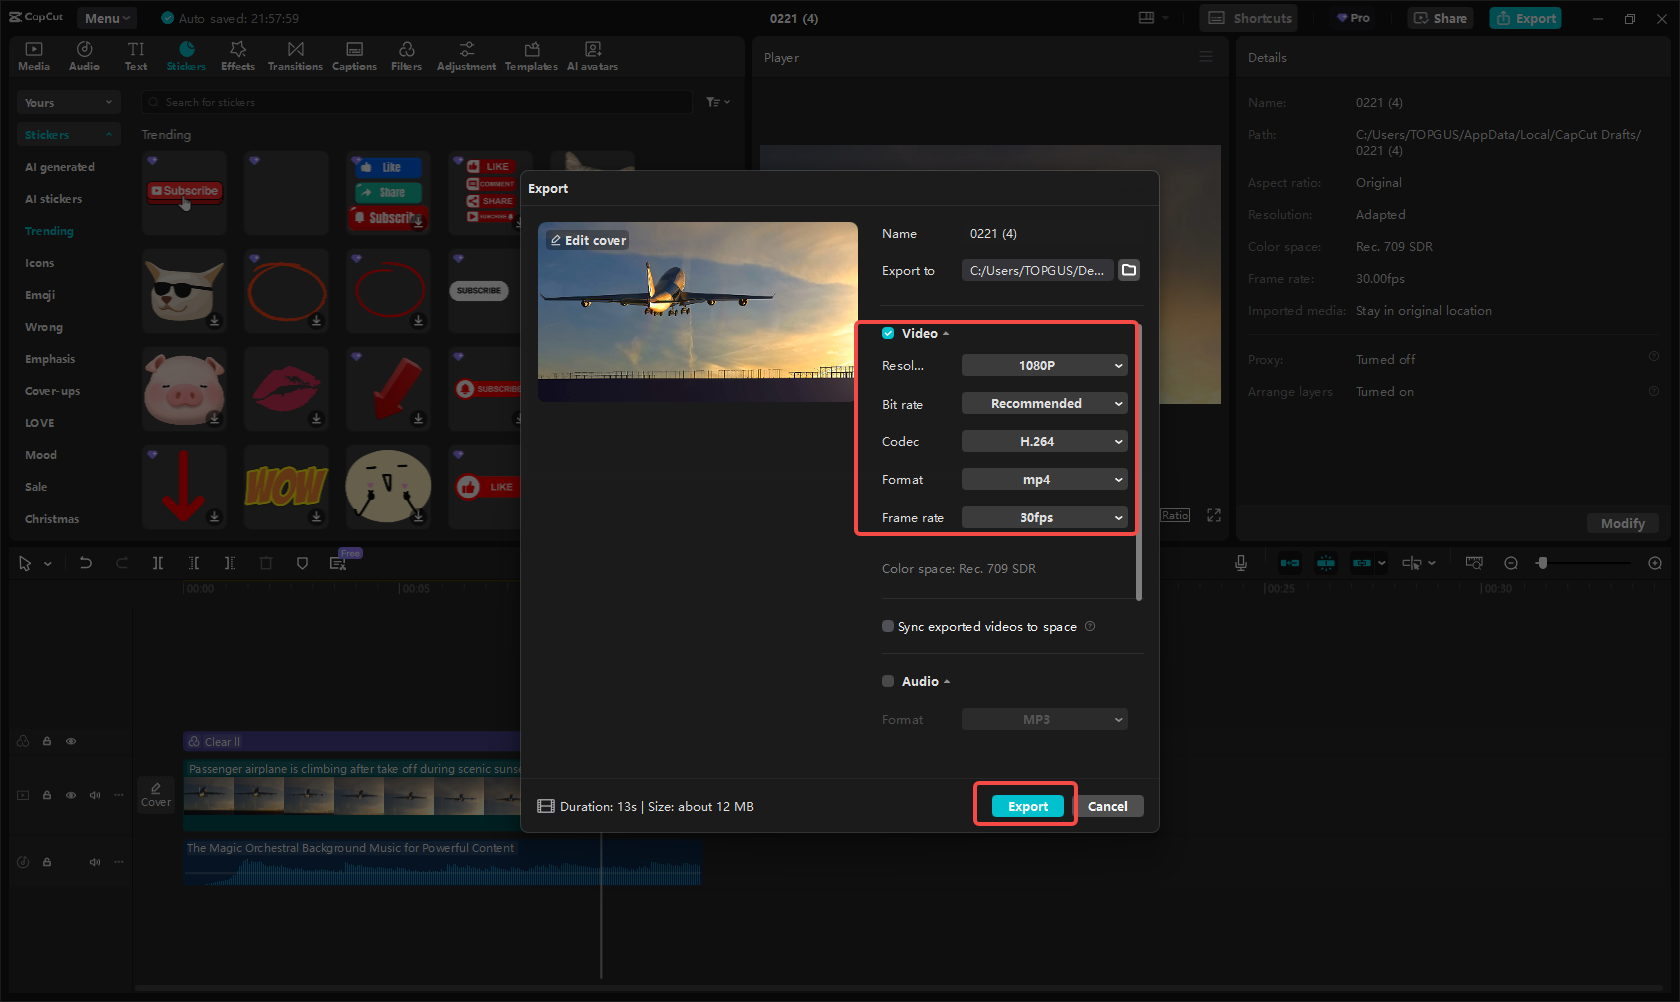Screen dimensions: 1680x1002
Task: Open the export destination folder browser icon
Action: coord(1129,270)
